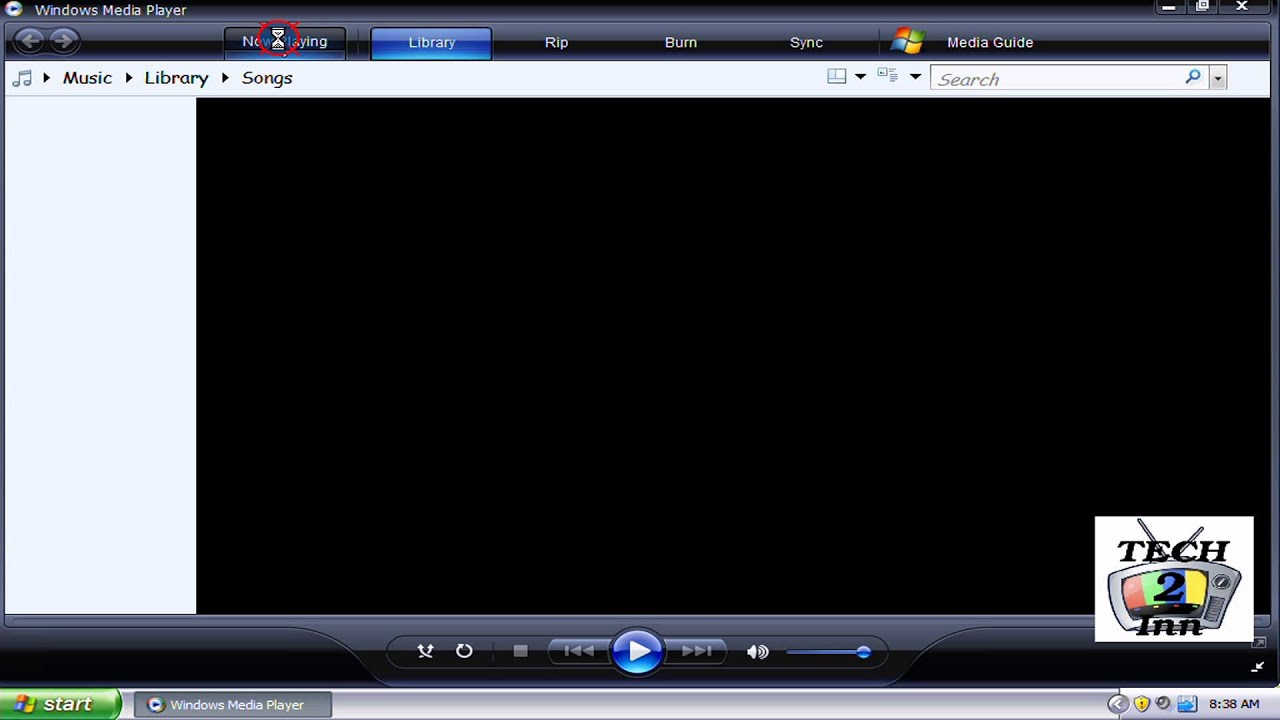Restore down the Media Player window
Screen dimensions: 1280x720
point(1203,7)
